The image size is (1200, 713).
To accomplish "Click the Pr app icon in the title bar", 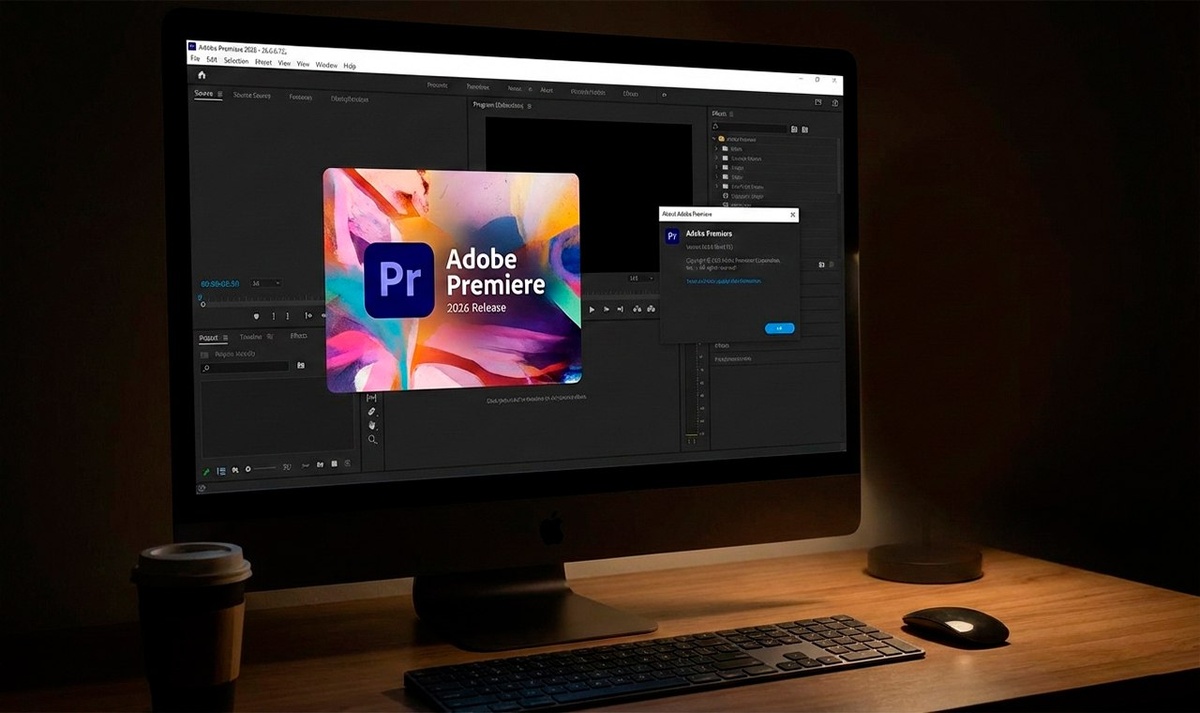I will click(192, 47).
